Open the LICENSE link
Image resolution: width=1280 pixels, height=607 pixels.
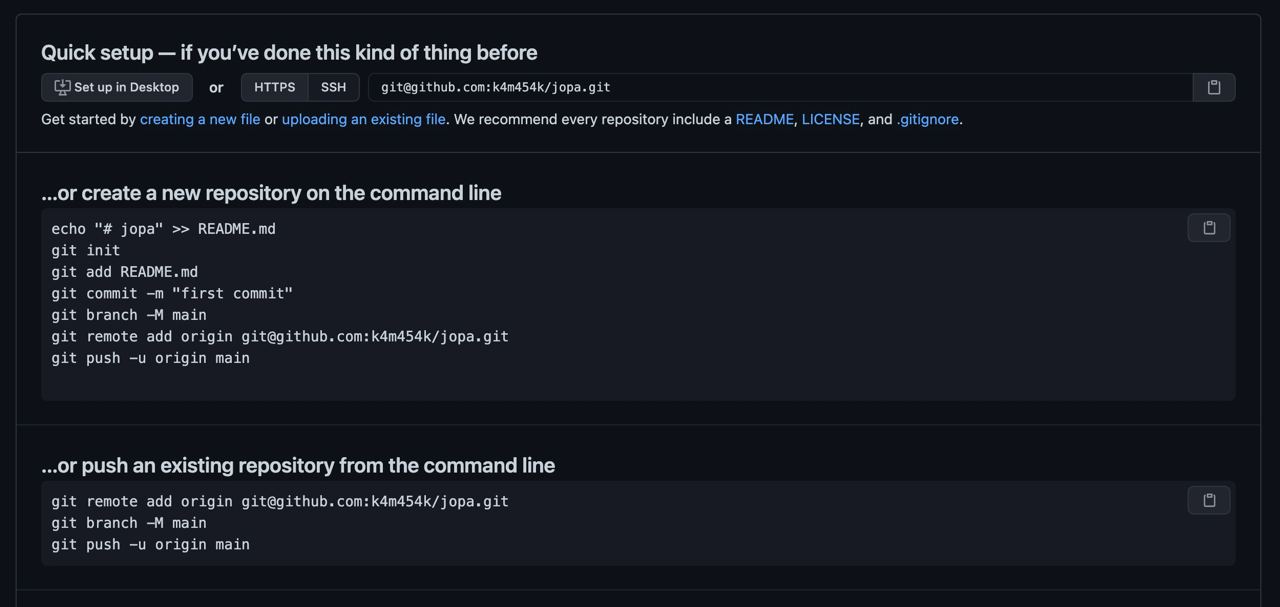pos(831,119)
